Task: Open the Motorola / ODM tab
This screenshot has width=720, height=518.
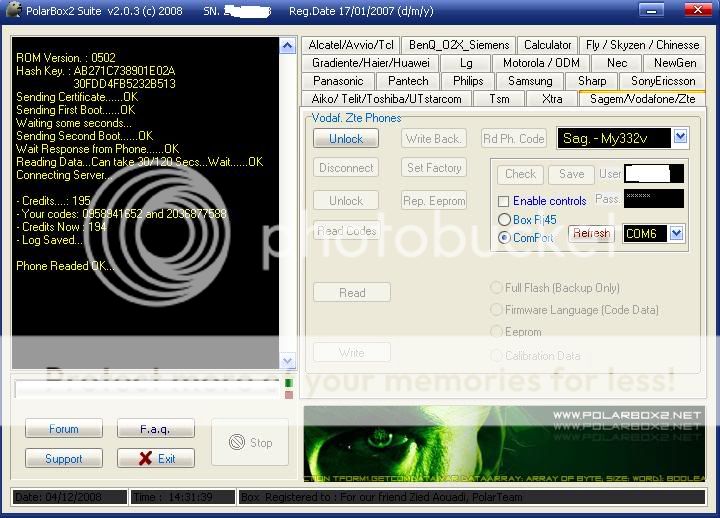Action: point(541,63)
